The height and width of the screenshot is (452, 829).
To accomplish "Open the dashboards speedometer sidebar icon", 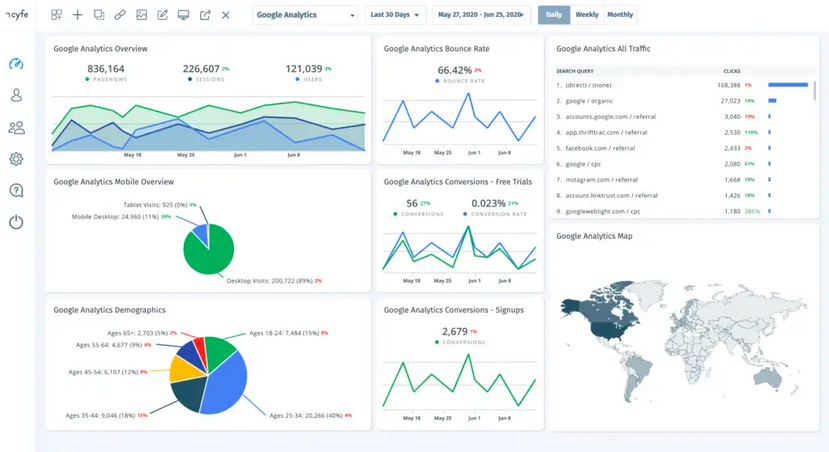I will tap(16, 64).
